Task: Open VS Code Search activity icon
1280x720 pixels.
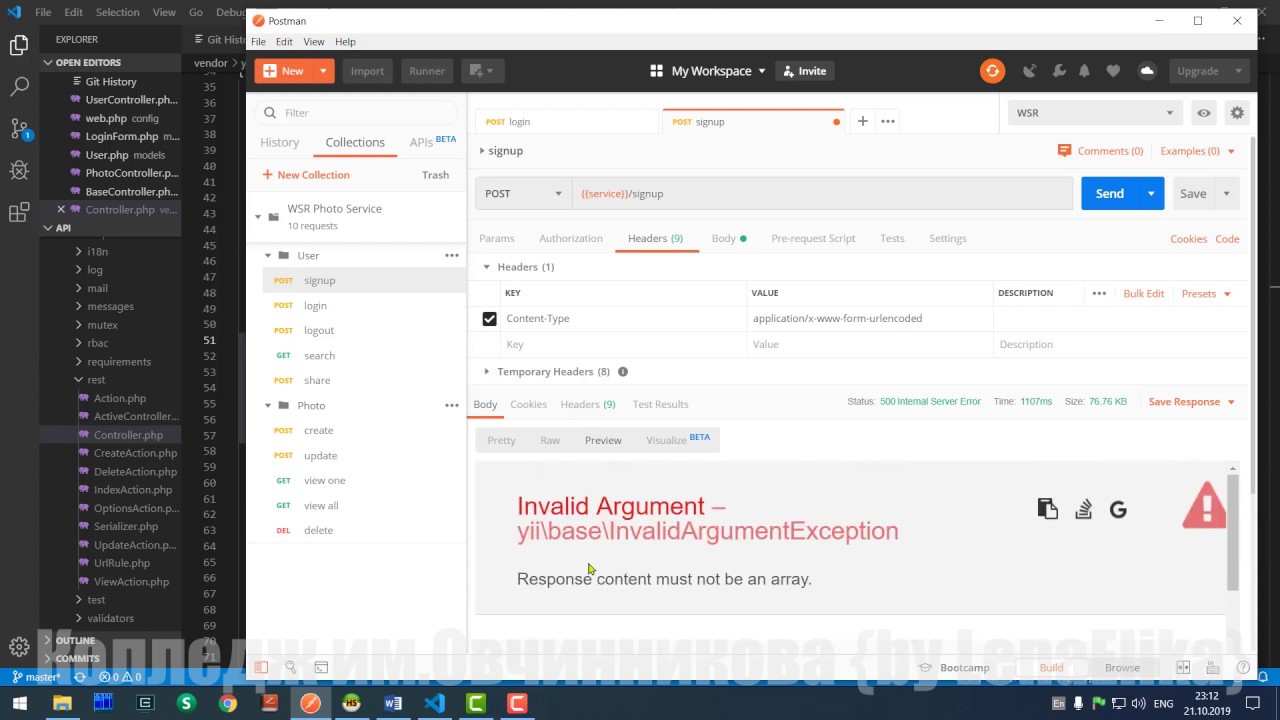Action: point(19,87)
